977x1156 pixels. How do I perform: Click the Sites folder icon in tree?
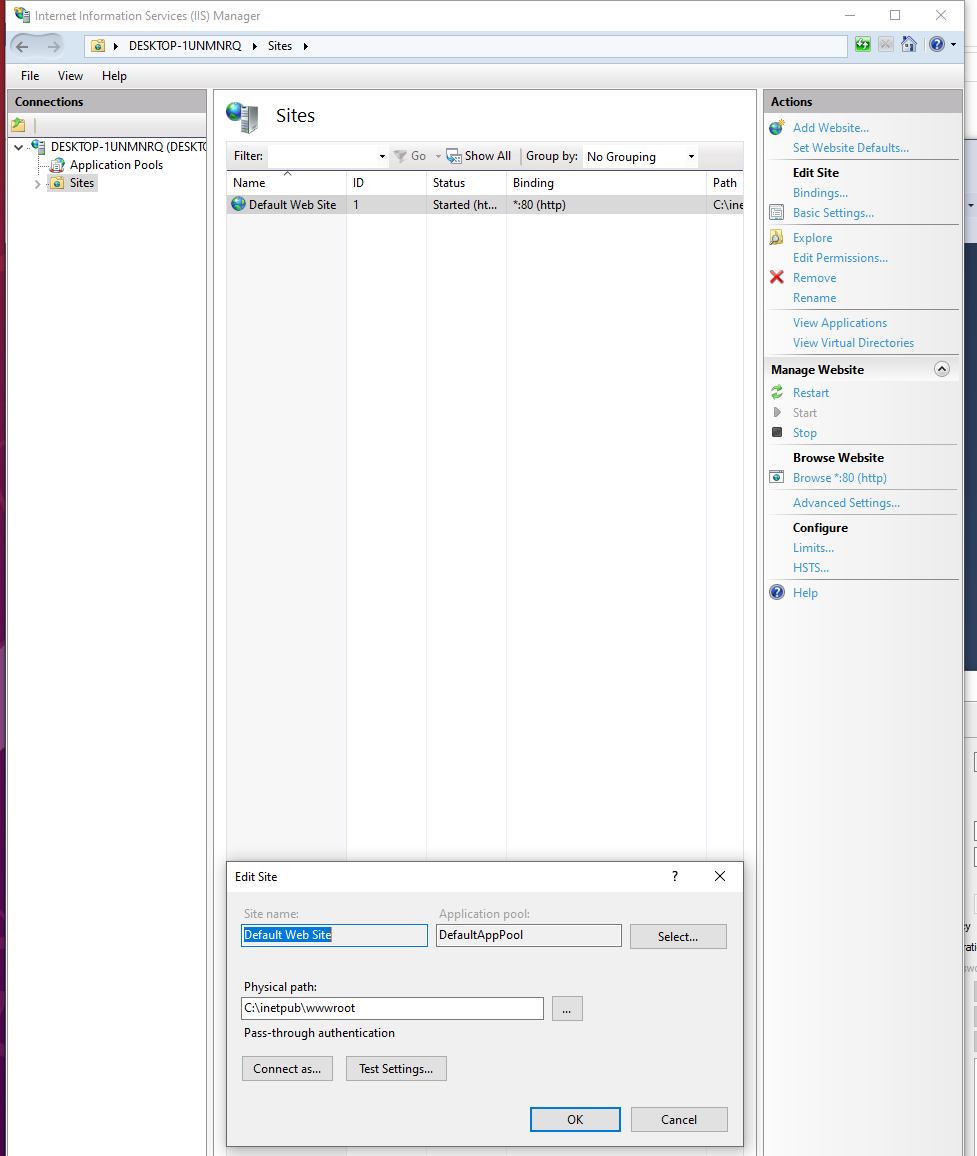click(x=57, y=183)
